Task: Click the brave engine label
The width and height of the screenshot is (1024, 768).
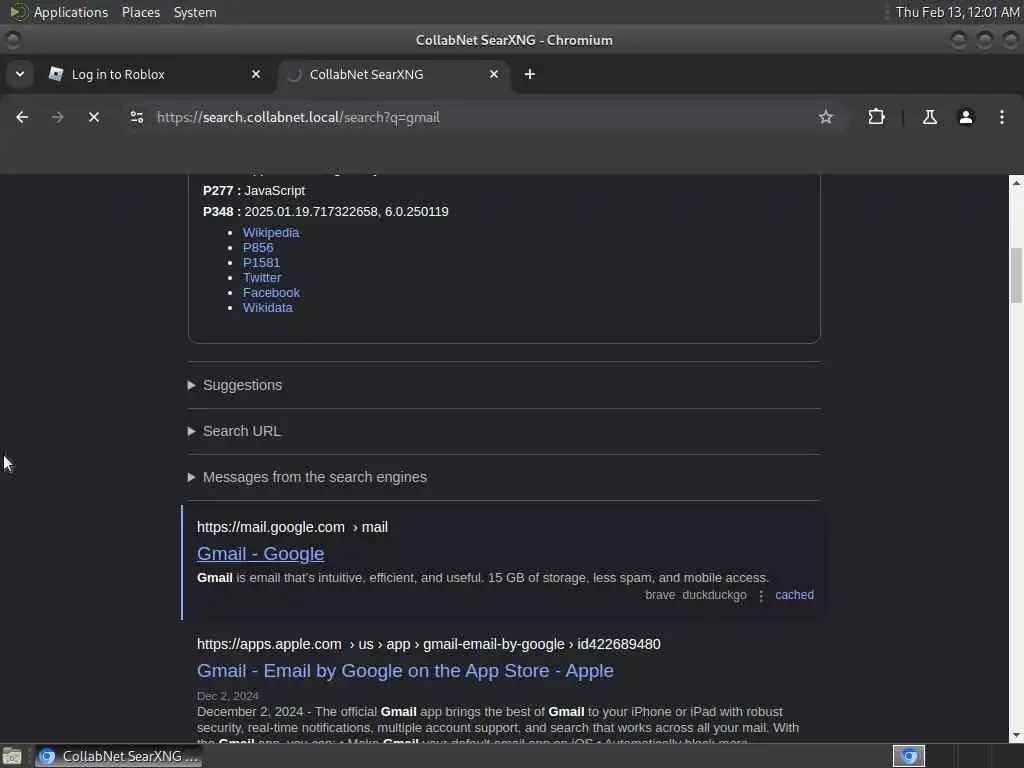Action: pos(660,595)
